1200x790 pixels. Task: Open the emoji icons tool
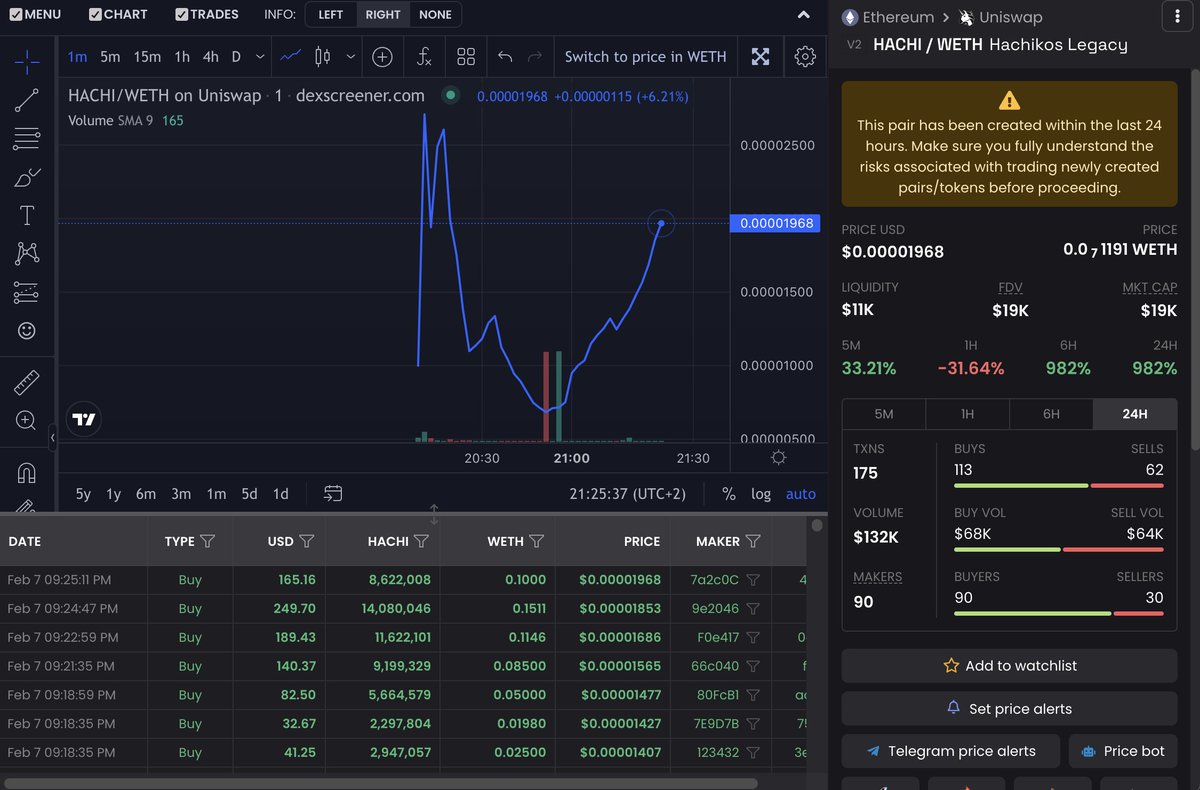[x=27, y=330]
